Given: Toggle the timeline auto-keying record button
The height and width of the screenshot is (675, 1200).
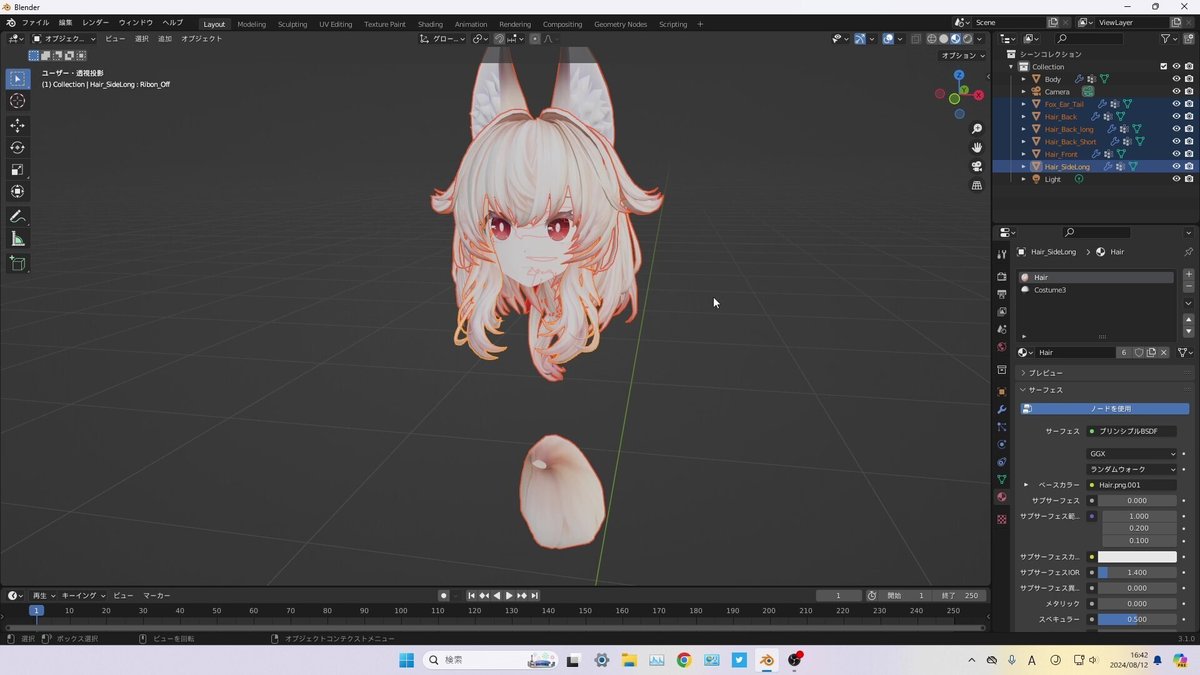Looking at the screenshot, I should coord(443,595).
